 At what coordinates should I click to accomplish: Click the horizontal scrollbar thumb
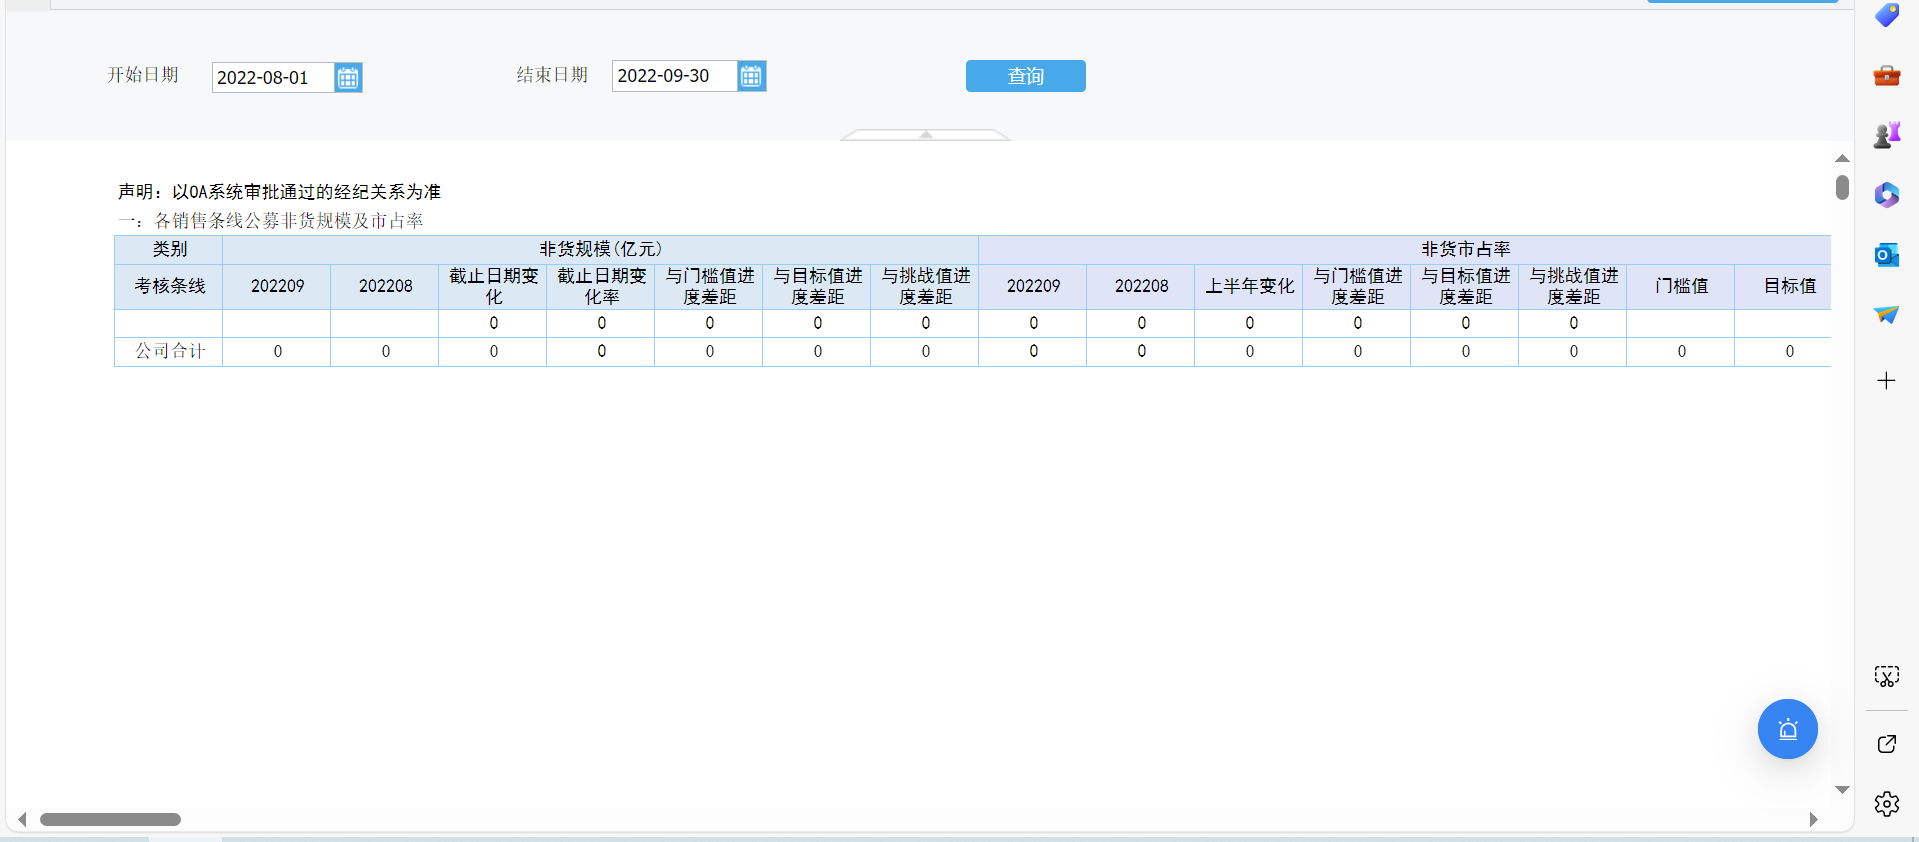[x=110, y=819]
